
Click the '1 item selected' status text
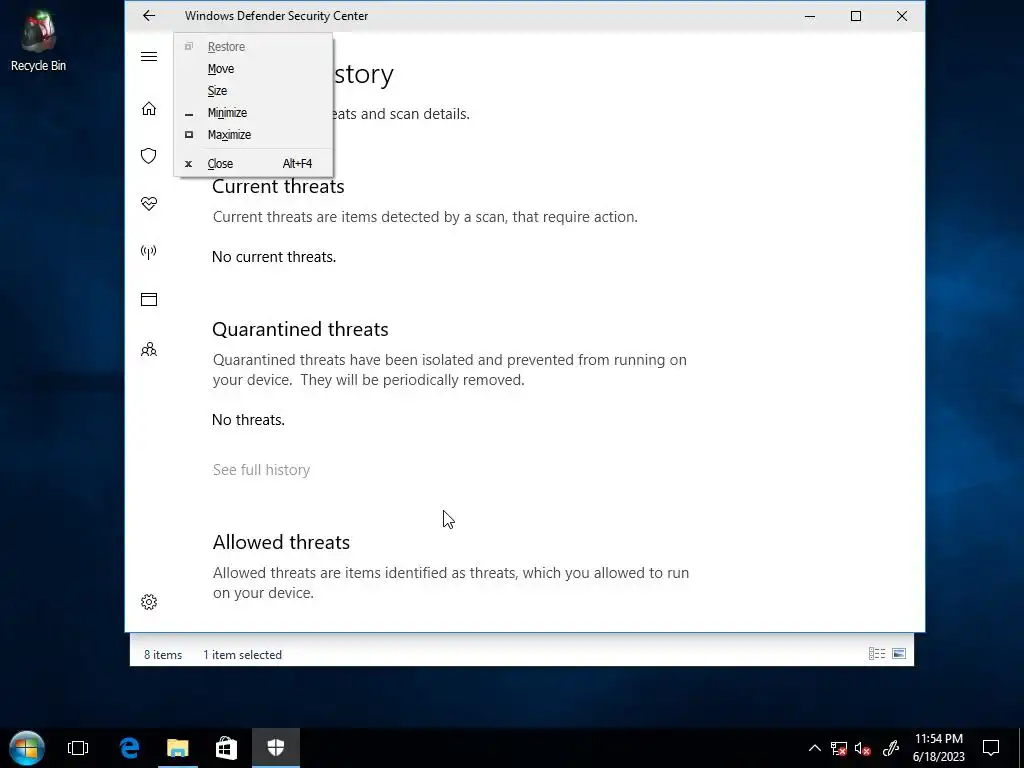(x=242, y=654)
